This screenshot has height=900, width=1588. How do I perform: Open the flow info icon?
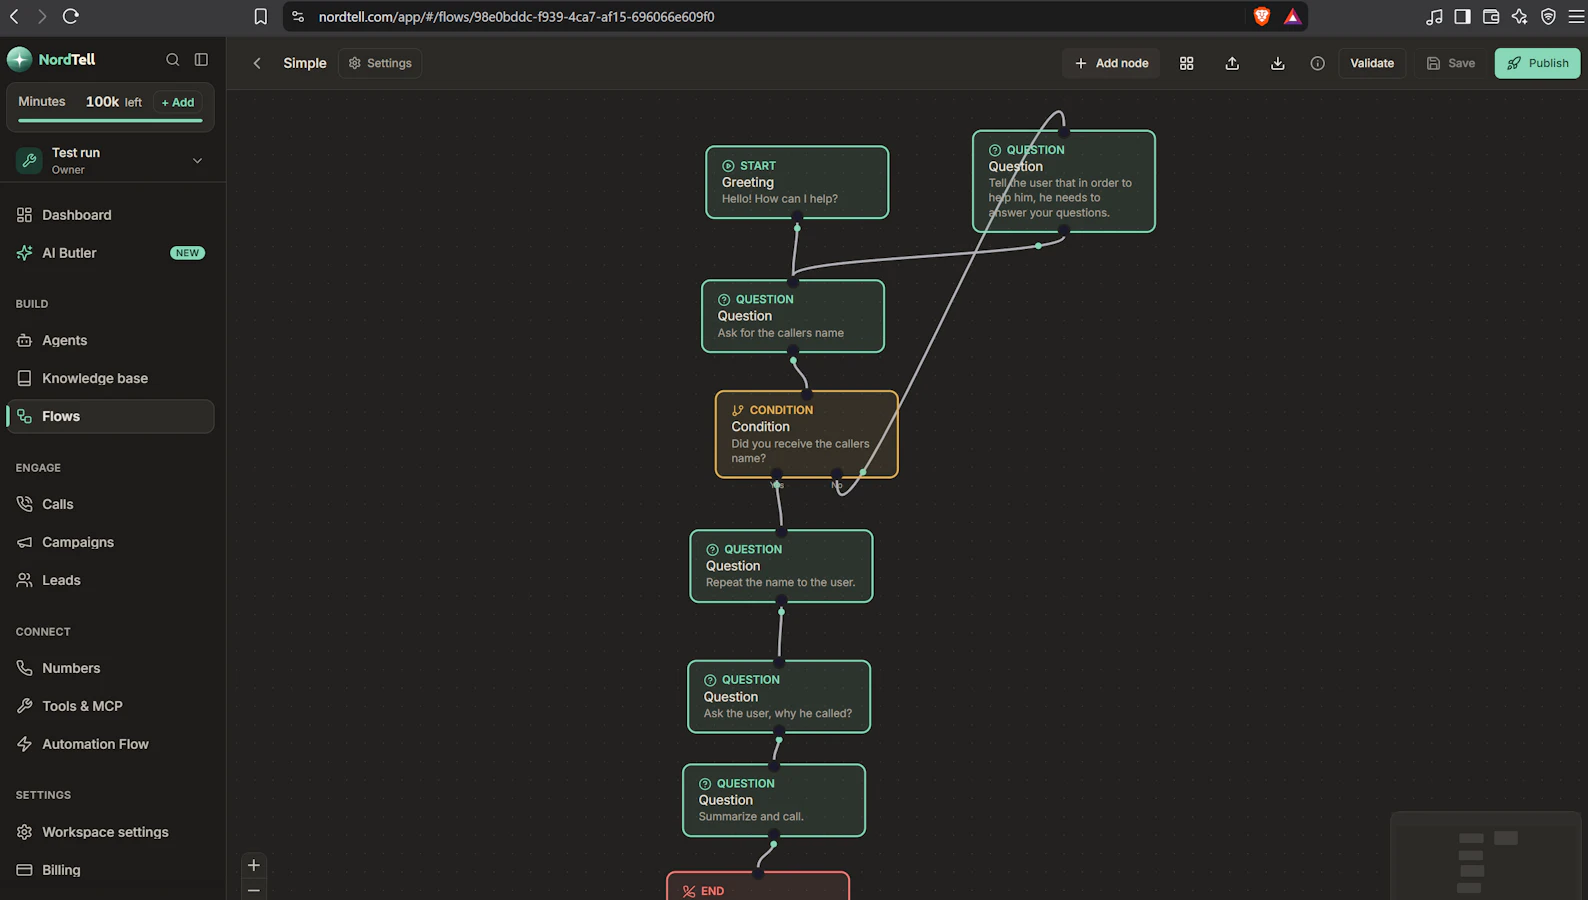tap(1318, 63)
